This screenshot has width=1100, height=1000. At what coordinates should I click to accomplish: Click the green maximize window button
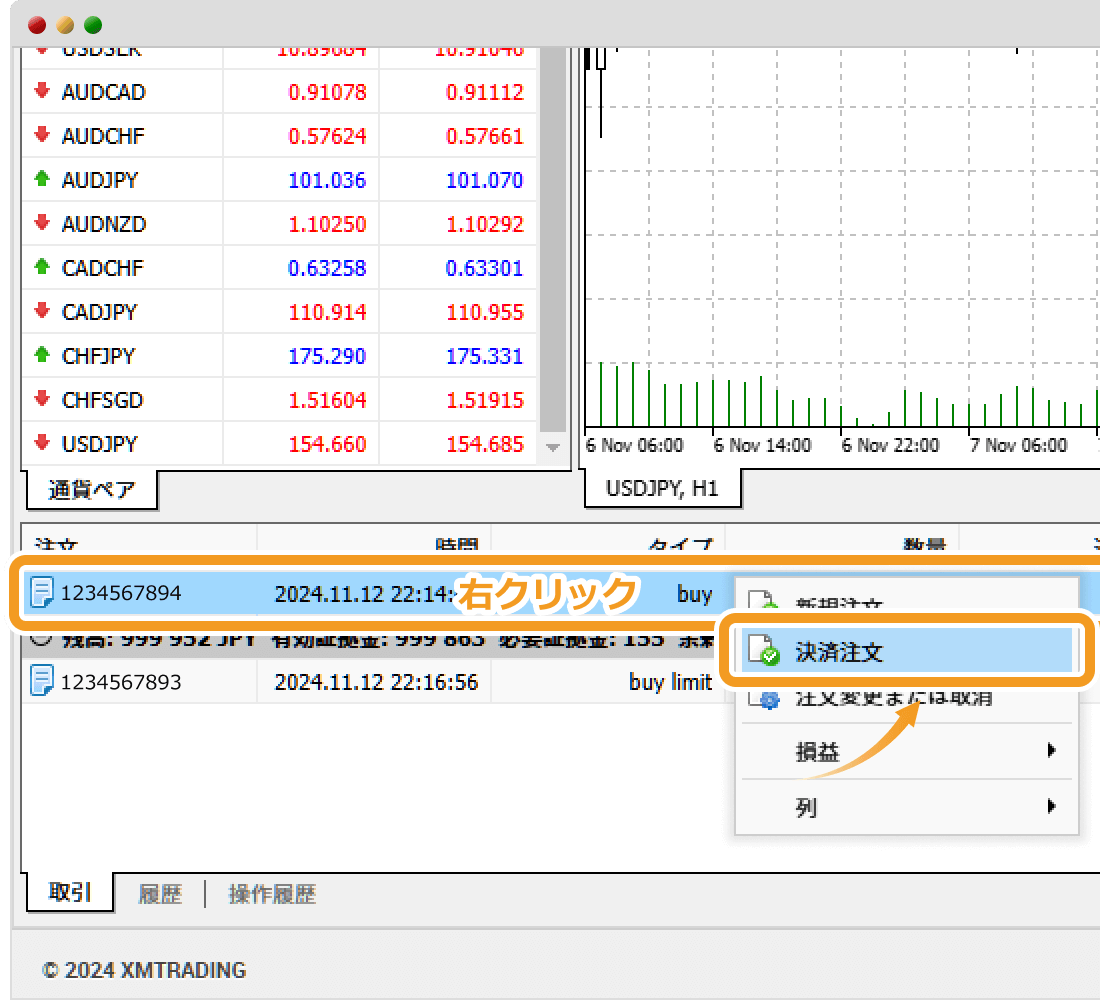(93, 25)
